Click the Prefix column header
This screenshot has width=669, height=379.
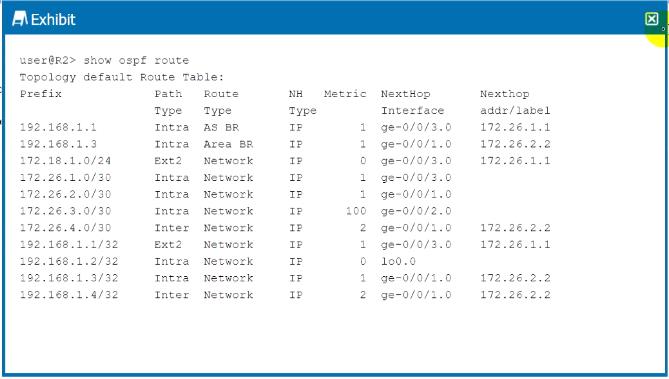pyautogui.click(x=41, y=94)
